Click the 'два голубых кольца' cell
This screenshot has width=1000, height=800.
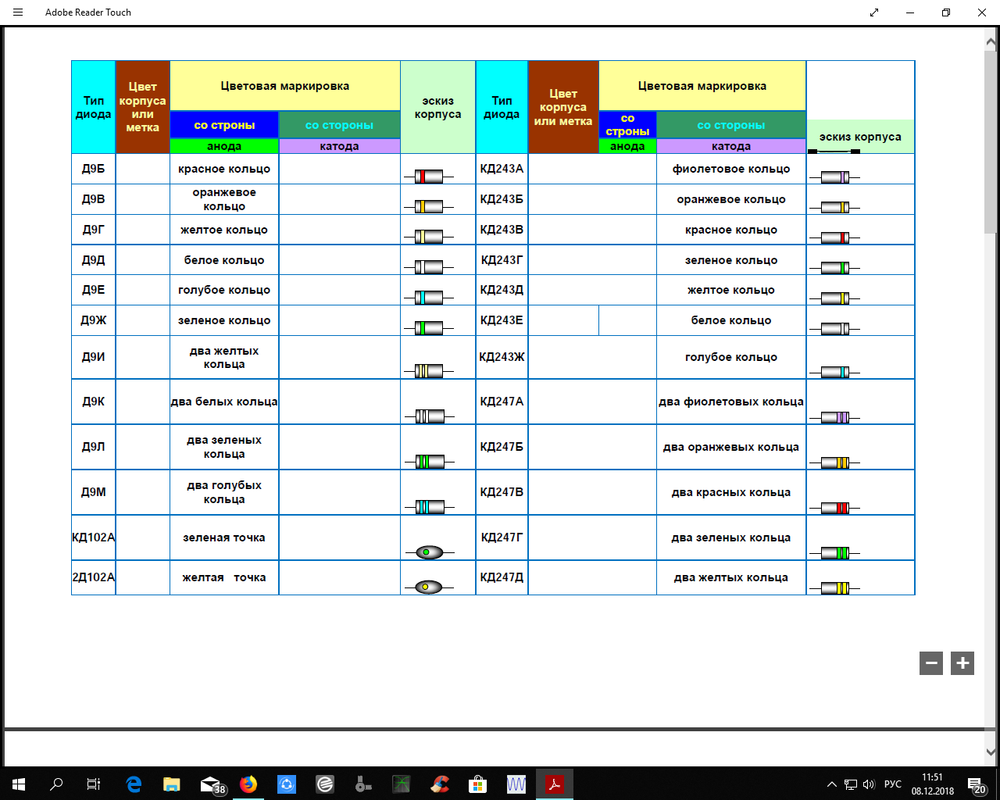(x=224, y=493)
